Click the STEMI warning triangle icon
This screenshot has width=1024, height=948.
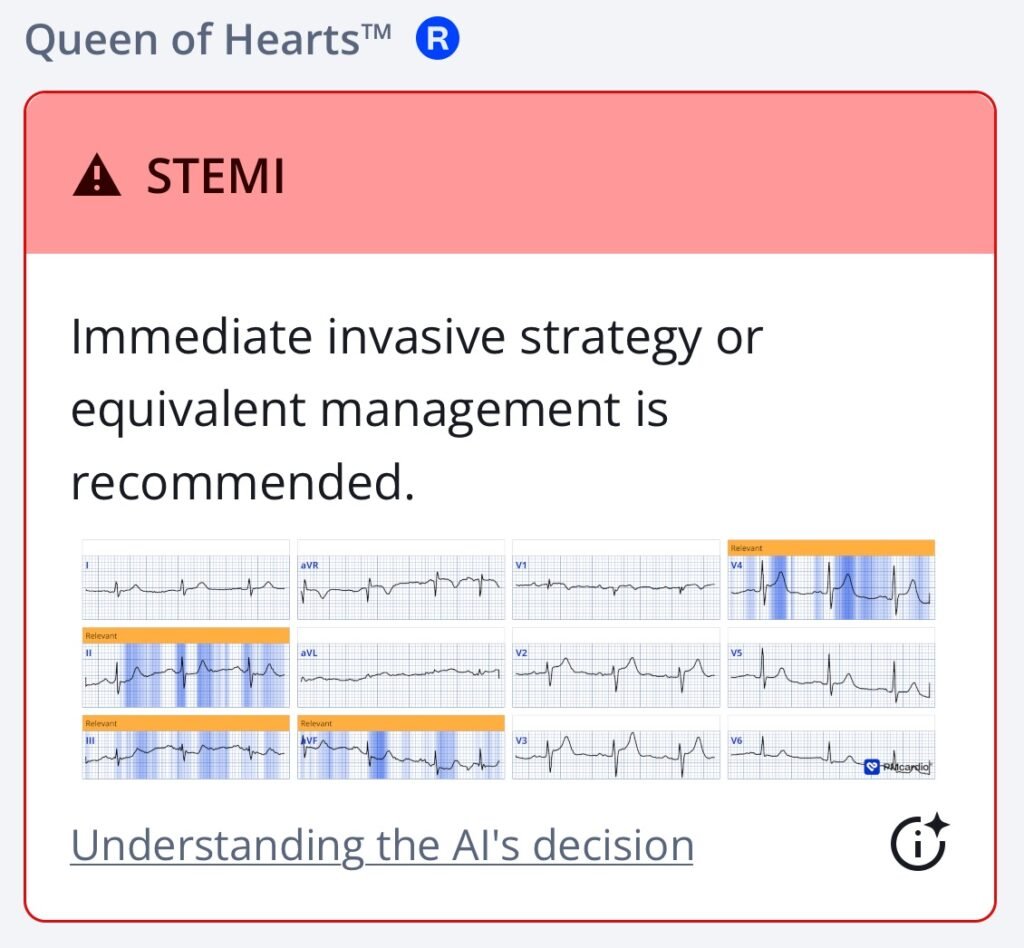point(97,178)
